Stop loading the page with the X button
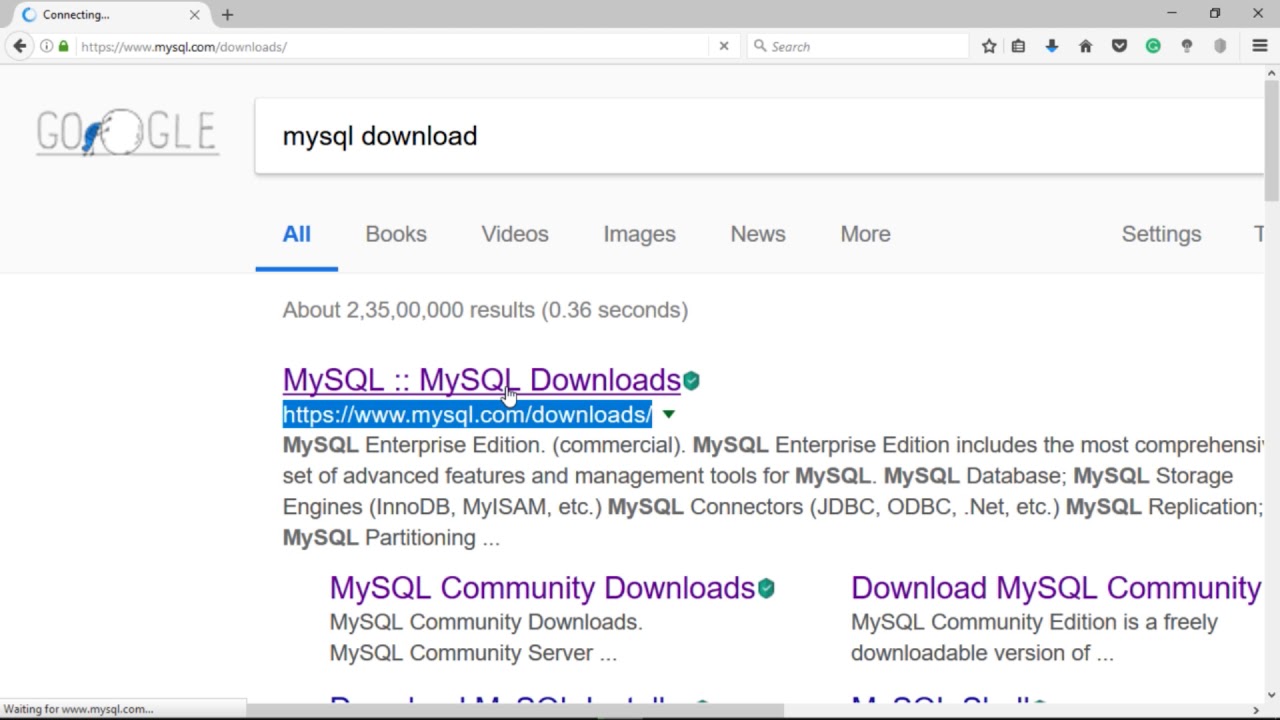This screenshot has width=1280, height=720. 724,46
